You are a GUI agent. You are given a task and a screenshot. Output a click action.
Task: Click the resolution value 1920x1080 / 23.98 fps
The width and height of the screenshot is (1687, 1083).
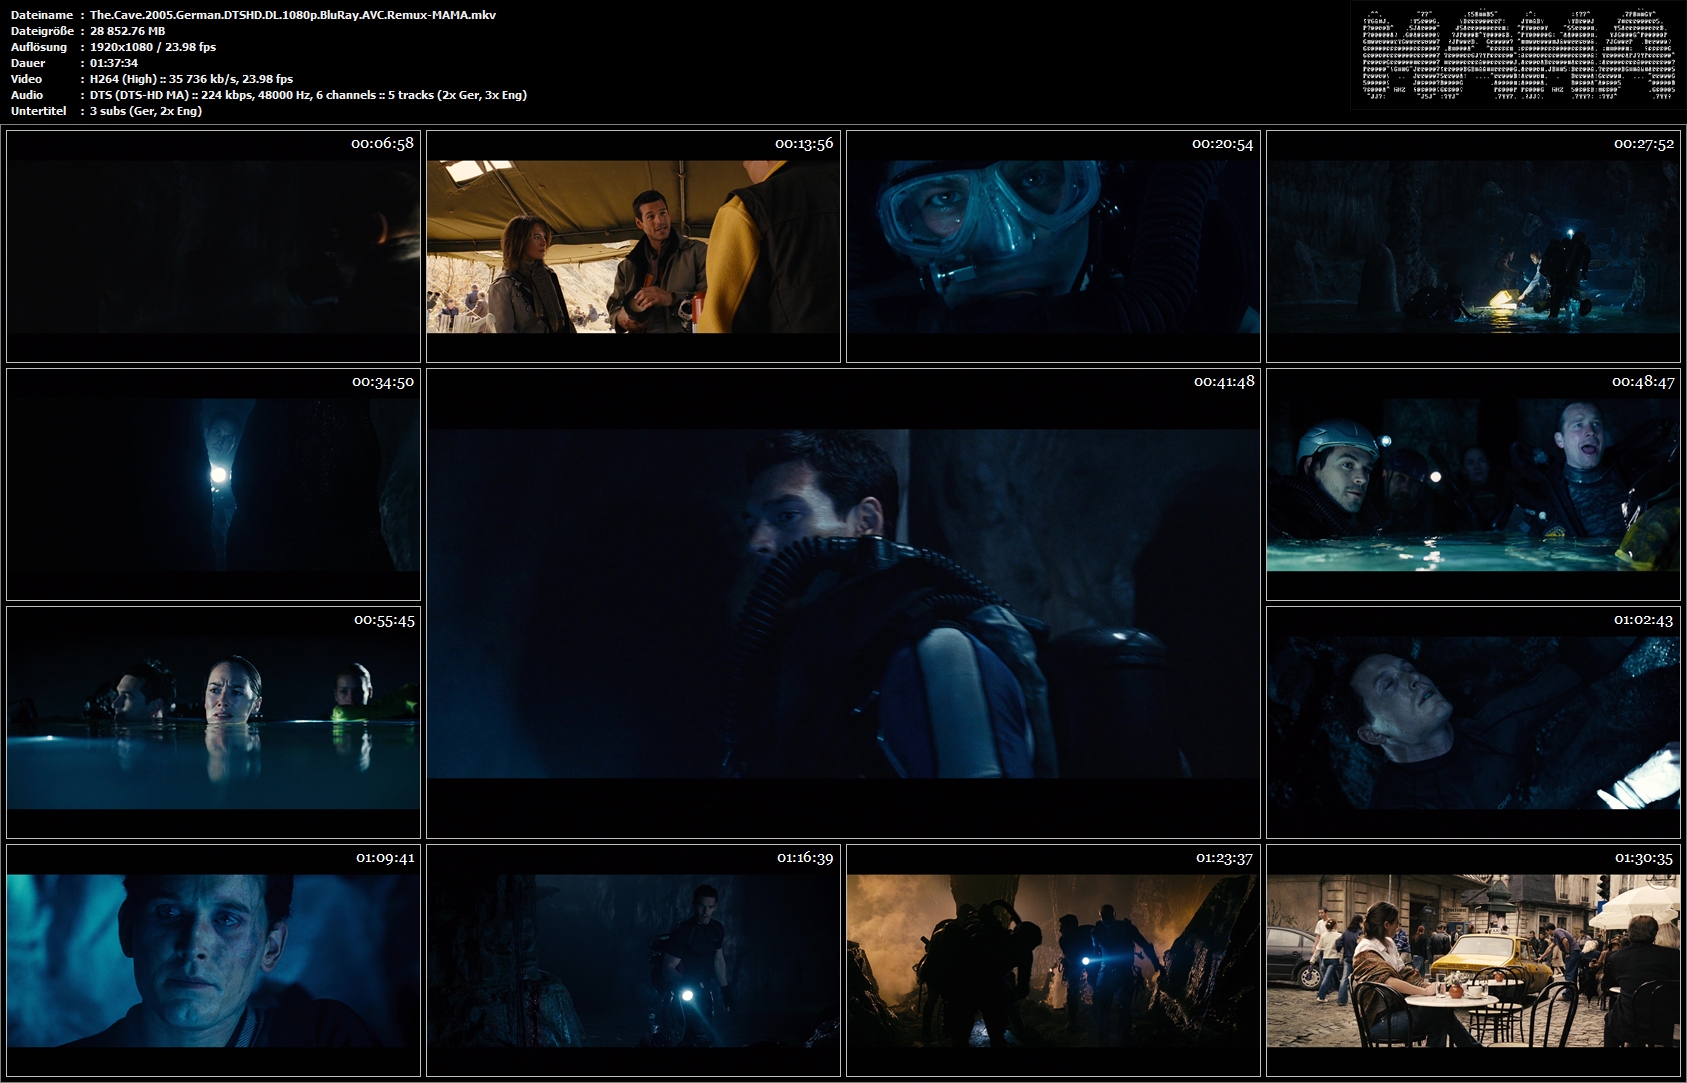click(x=153, y=47)
